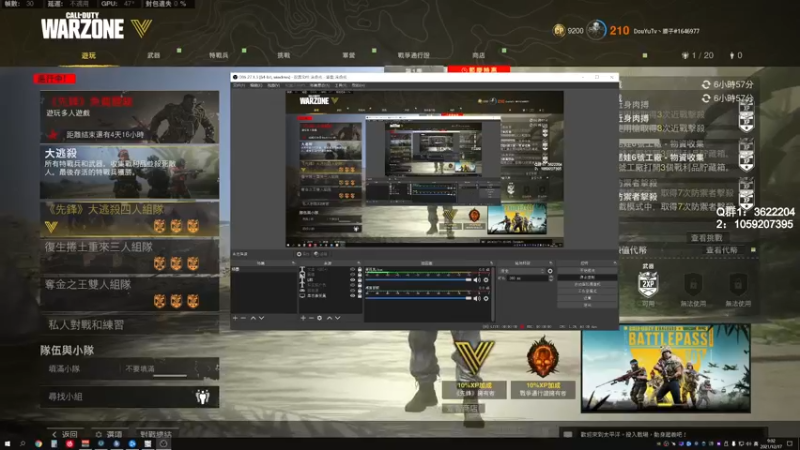Open the 商店 store tab
The image size is (800, 450).
478,55
